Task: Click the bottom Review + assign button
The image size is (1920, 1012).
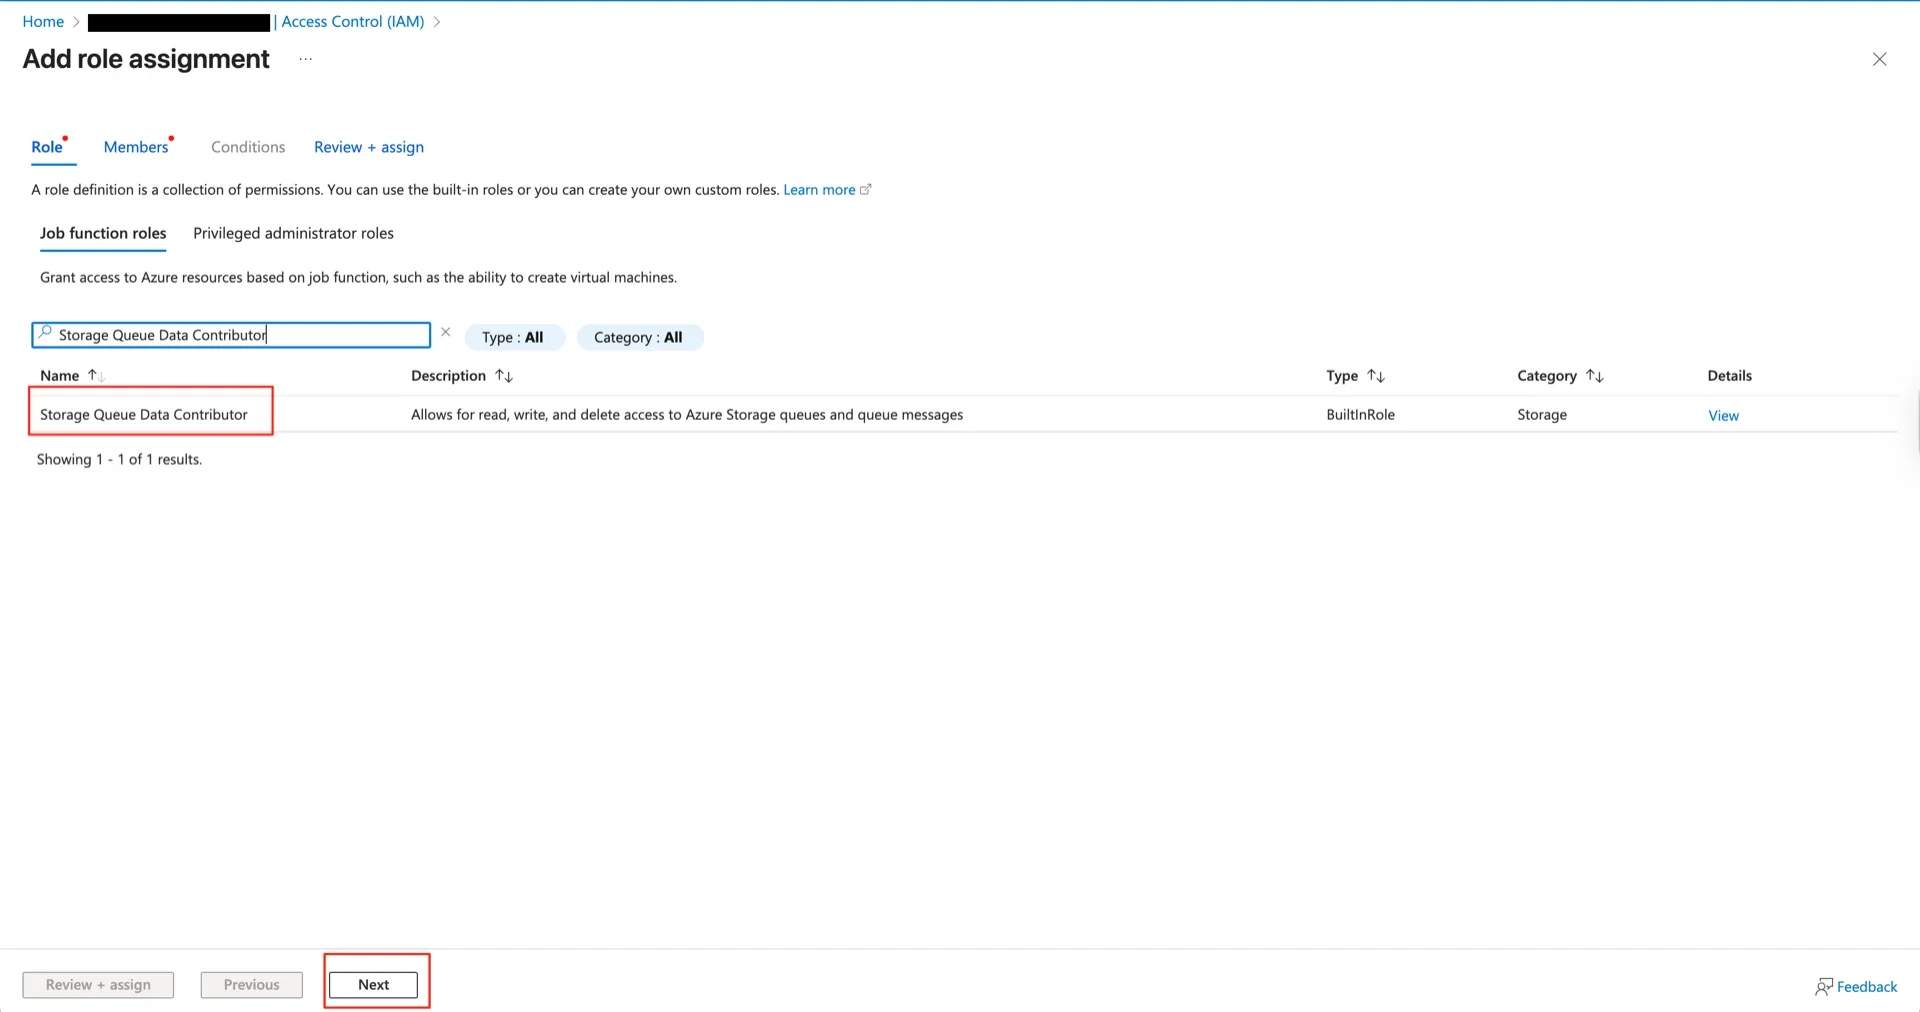Action: [x=98, y=984]
